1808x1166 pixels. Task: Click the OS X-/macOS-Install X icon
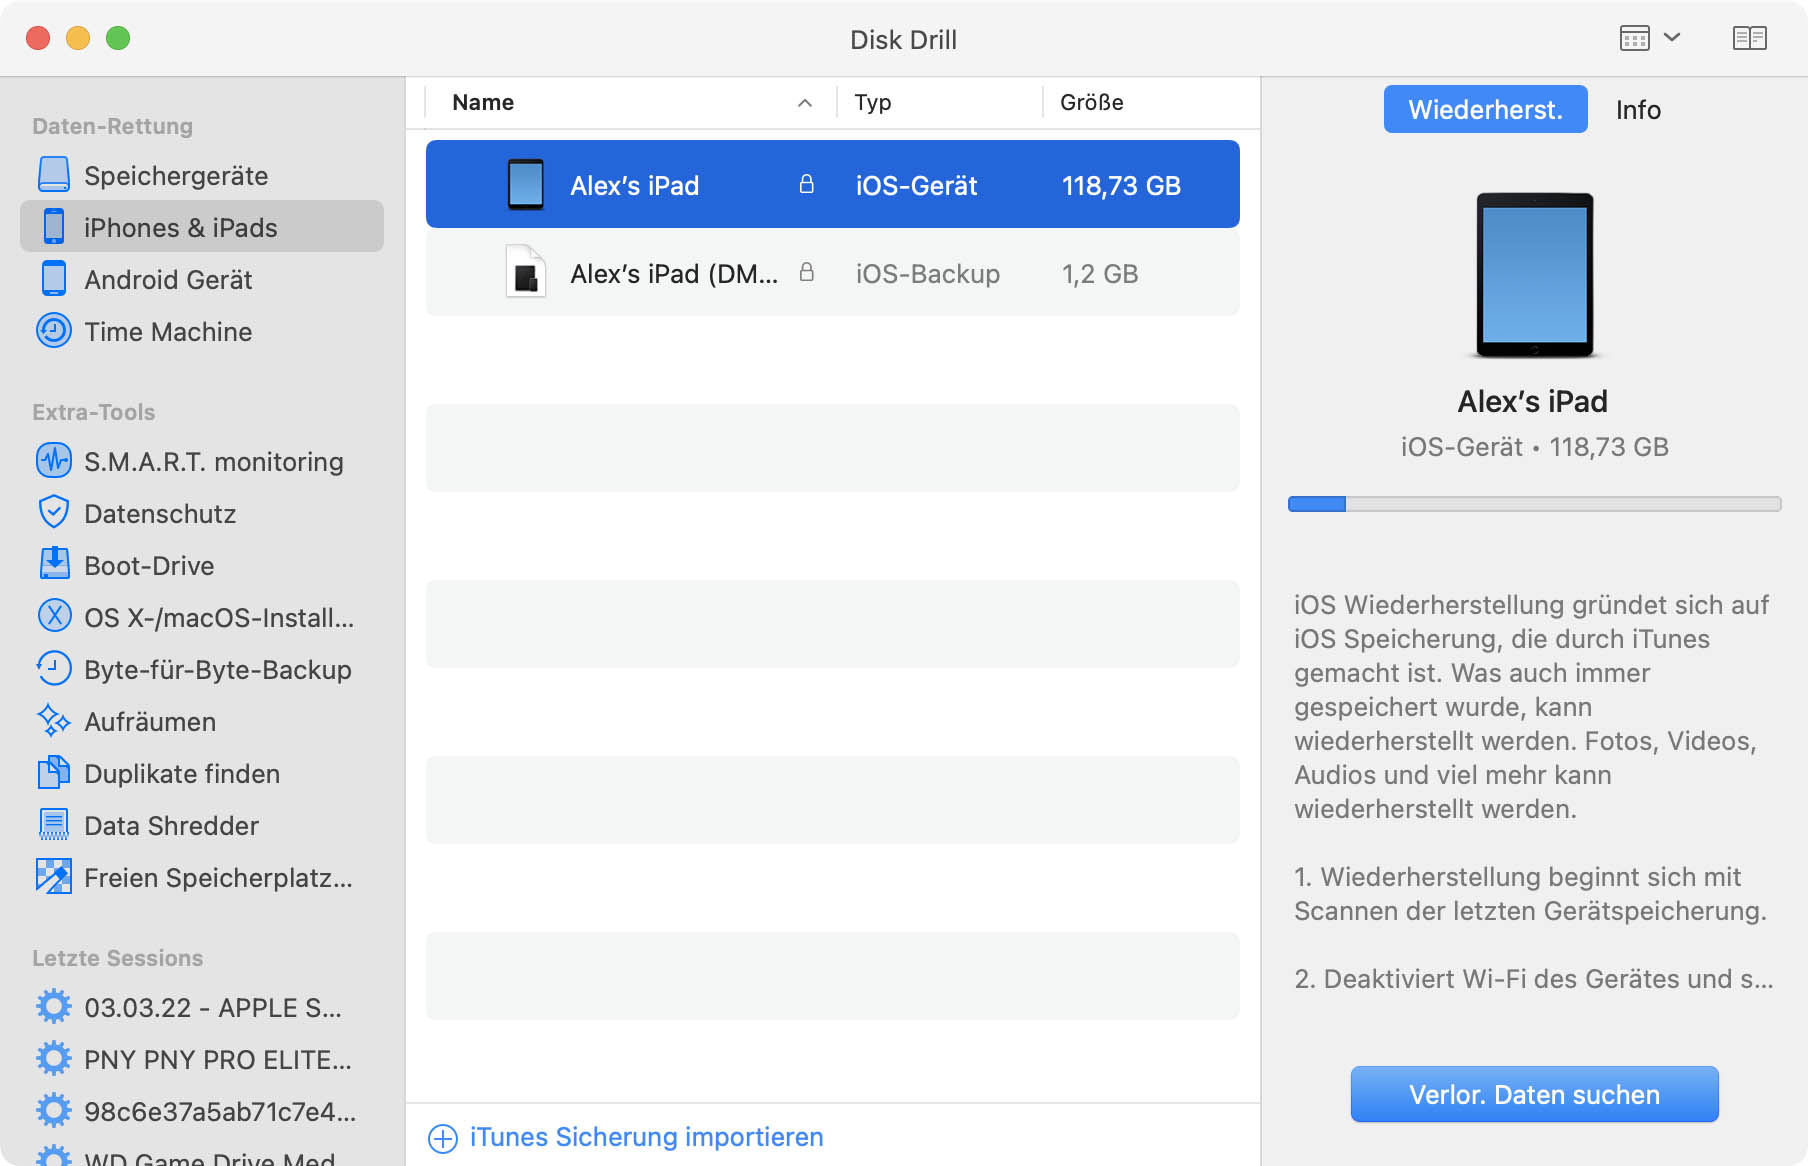[x=54, y=617]
